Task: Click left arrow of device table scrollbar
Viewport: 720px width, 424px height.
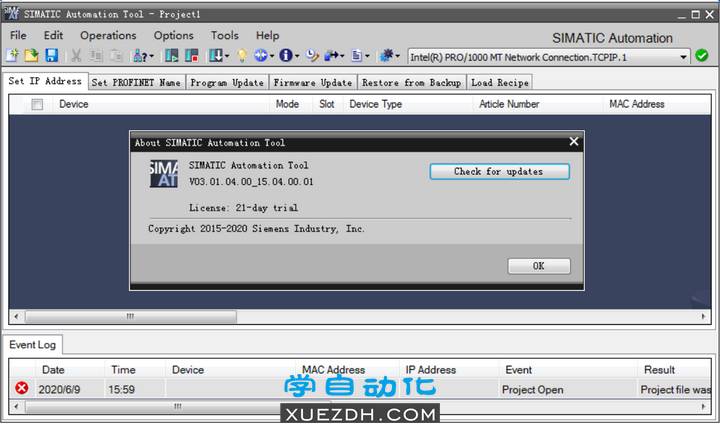Action: (x=17, y=317)
